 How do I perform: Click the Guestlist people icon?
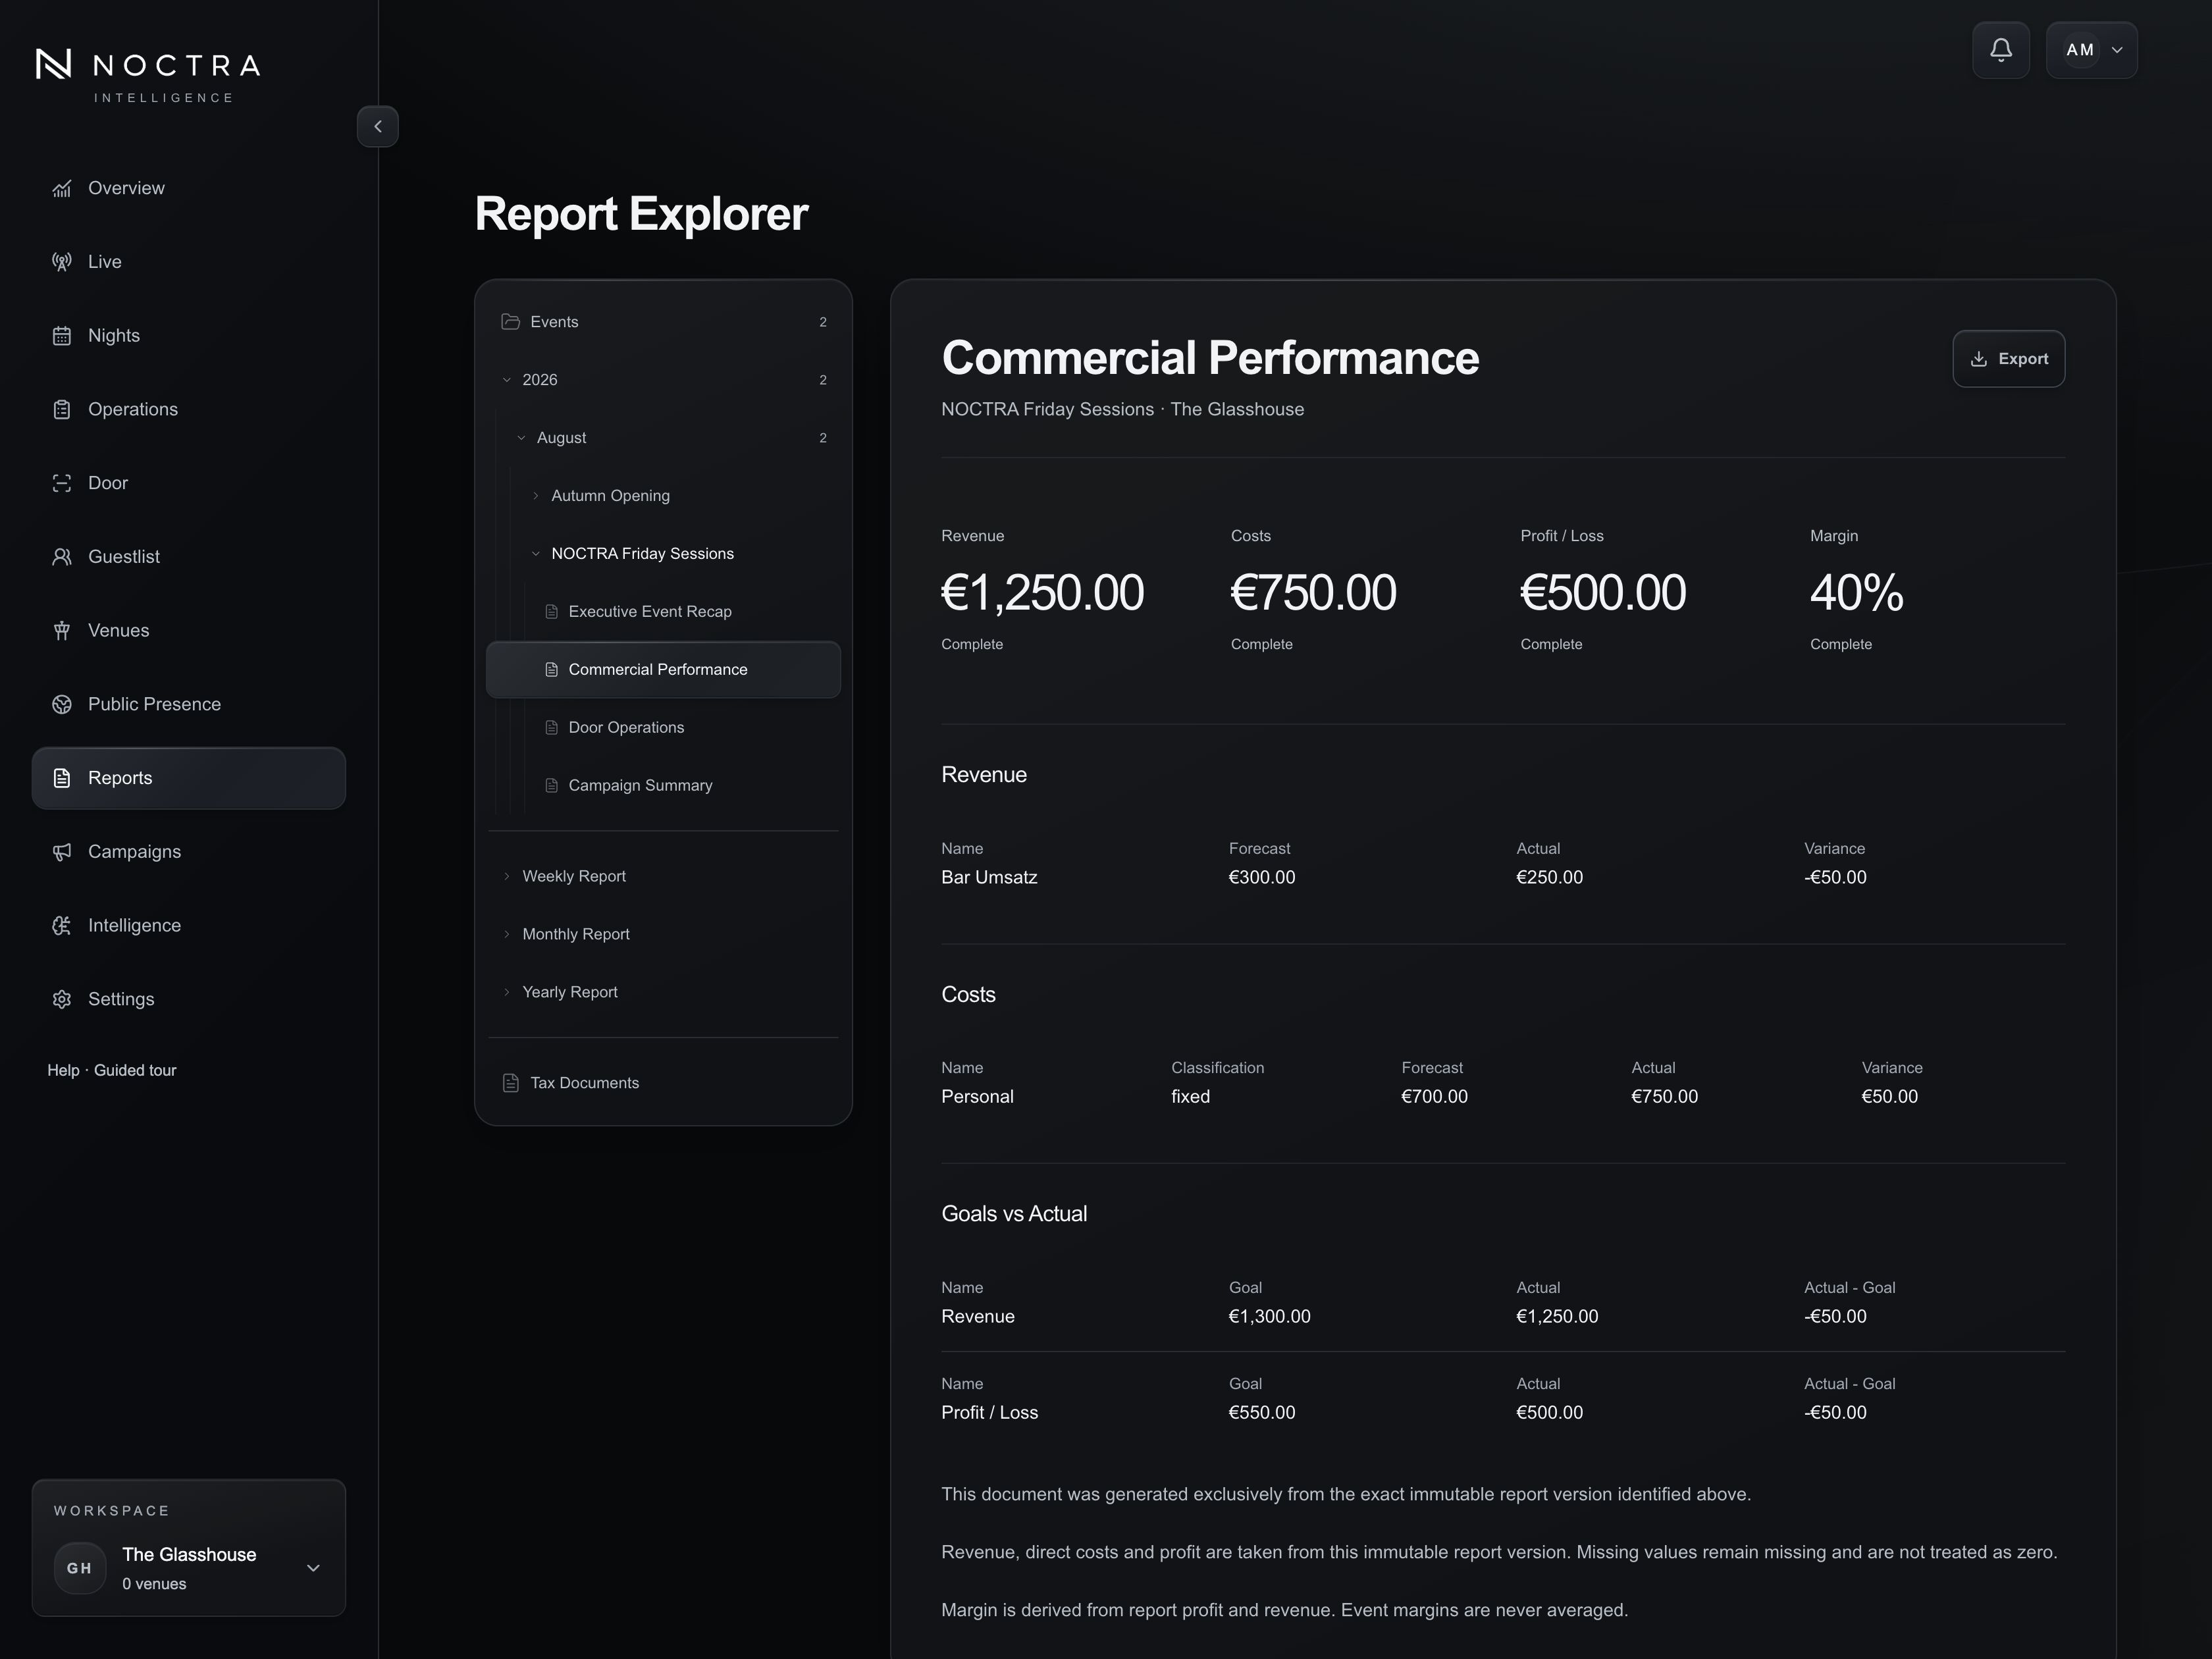pos(62,557)
